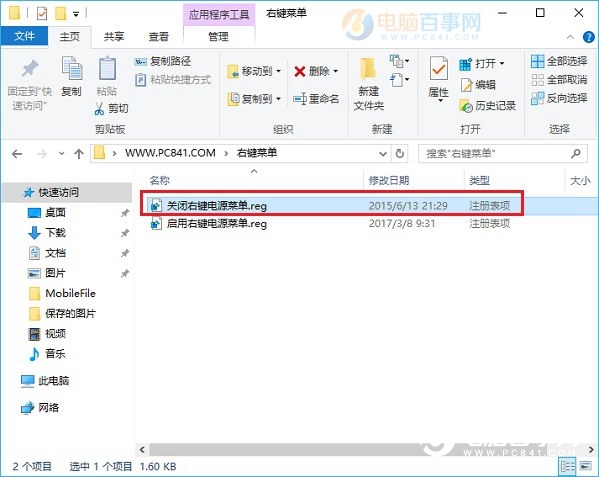Click 粘贴快捷方式 (Paste shortcut)

click(x=173, y=80)
